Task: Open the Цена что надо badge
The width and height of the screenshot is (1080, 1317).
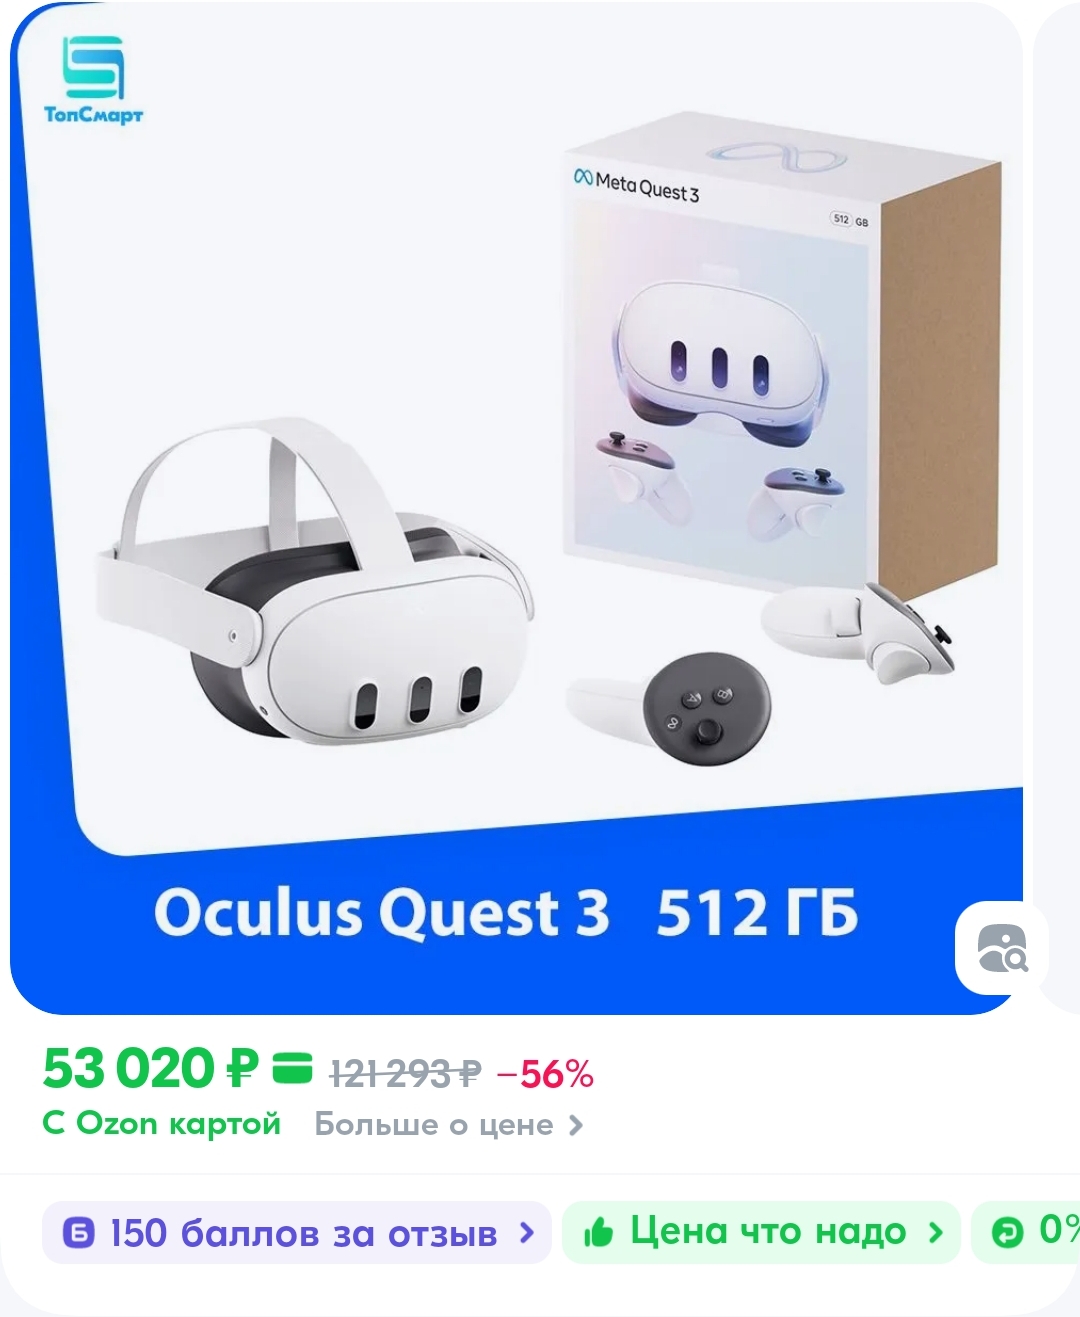Action: pyautogui.click(x=761, y=1232)
